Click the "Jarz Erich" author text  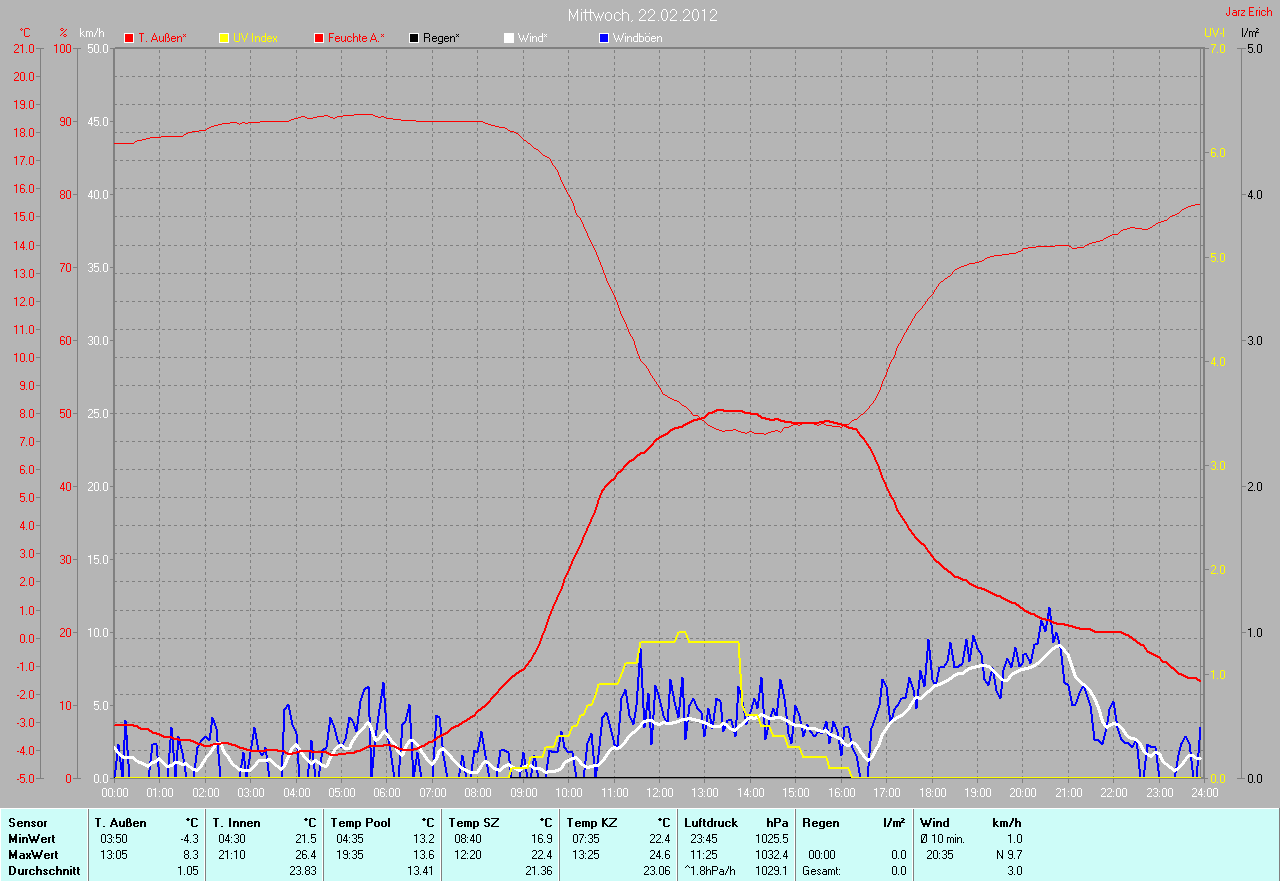click(x=1249, y=12)
